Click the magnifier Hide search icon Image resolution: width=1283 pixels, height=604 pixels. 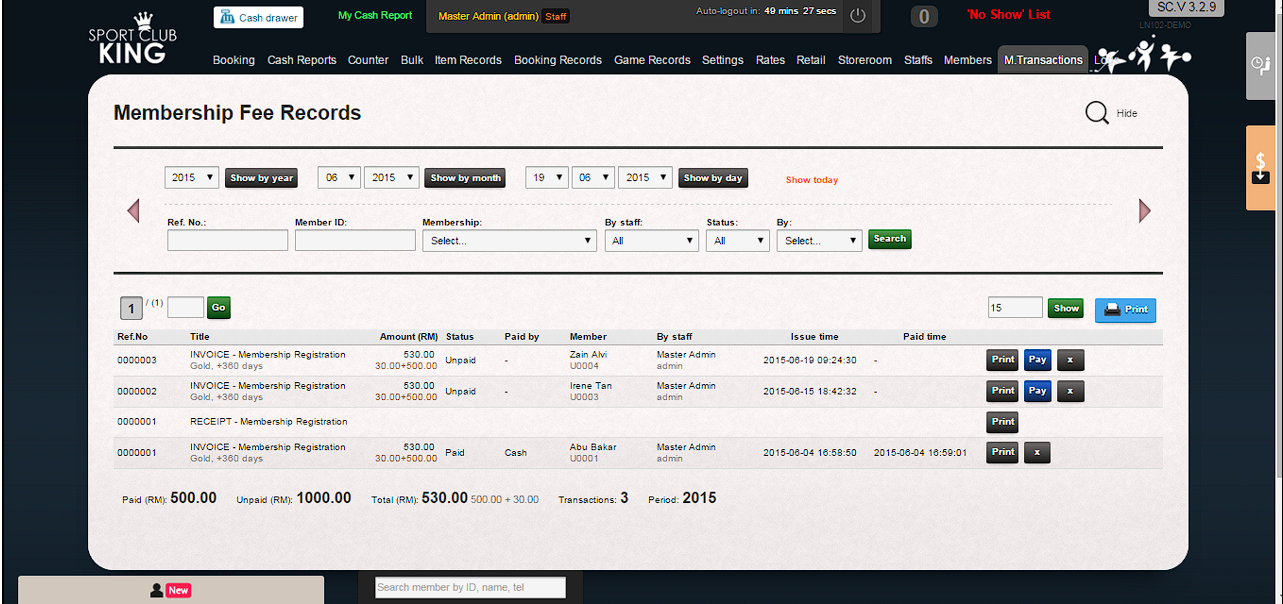[1097, 113]
